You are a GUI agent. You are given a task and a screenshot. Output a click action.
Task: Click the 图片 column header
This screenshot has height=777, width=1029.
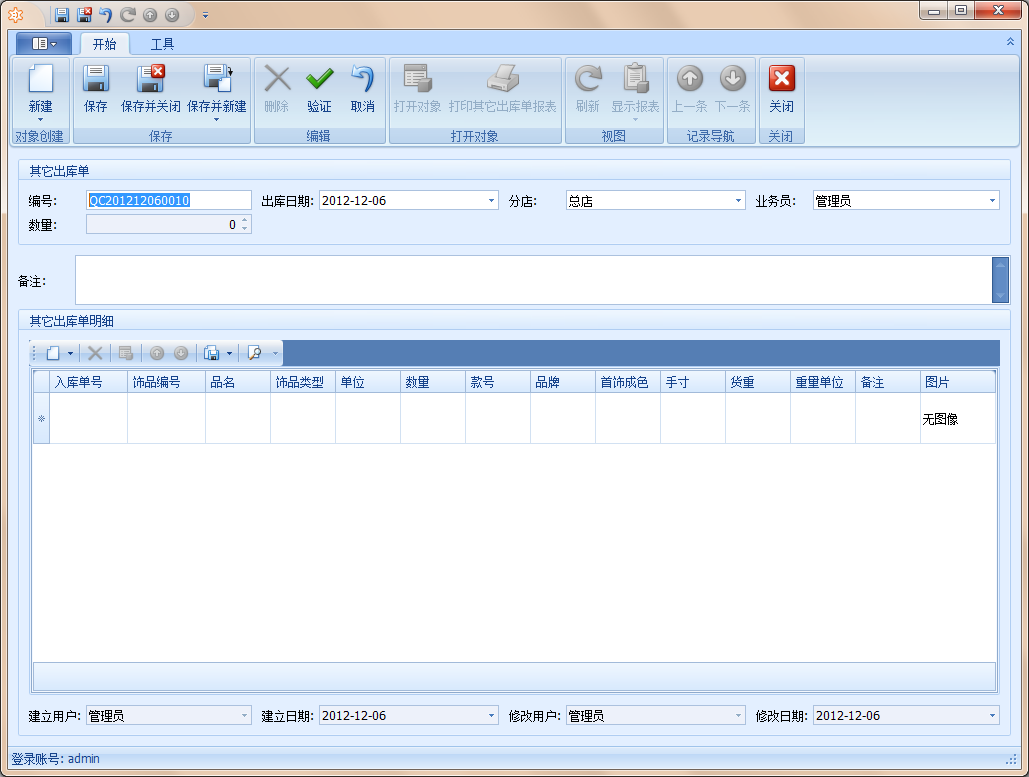(958, 382)
